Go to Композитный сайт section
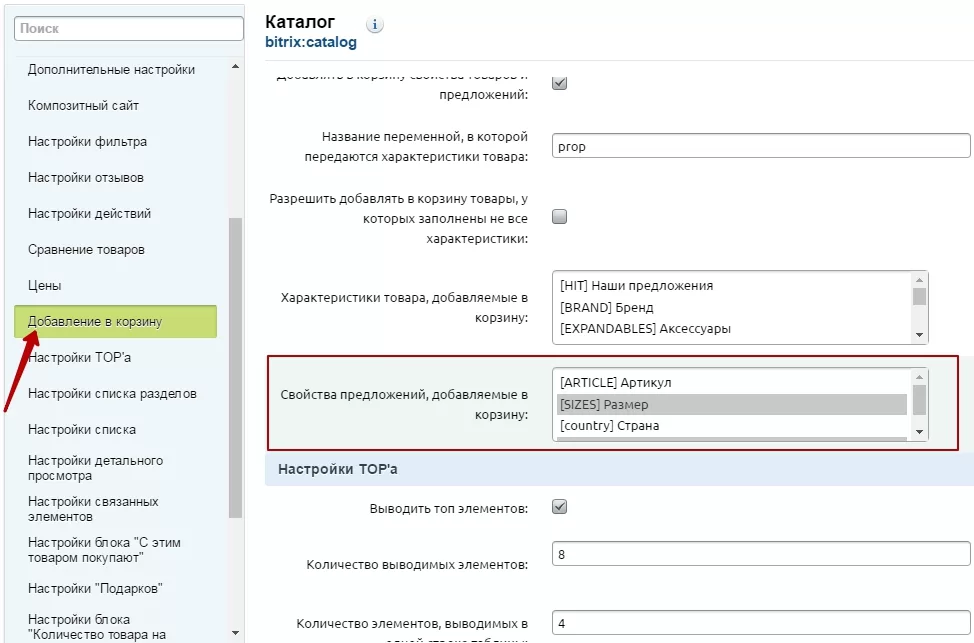 (83, 106)
